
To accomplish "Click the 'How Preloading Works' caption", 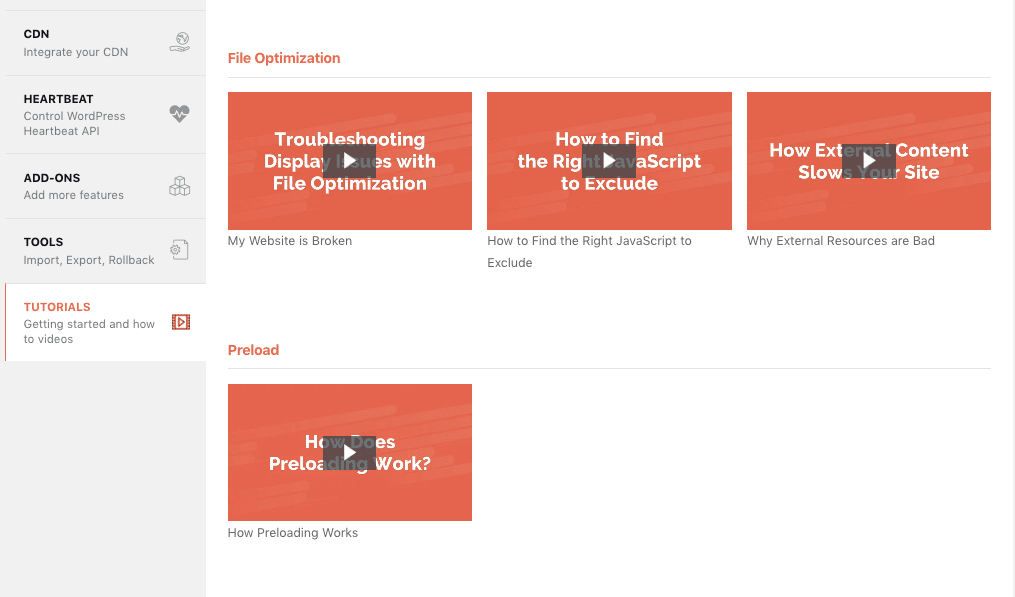I will (x=293, y=532).
